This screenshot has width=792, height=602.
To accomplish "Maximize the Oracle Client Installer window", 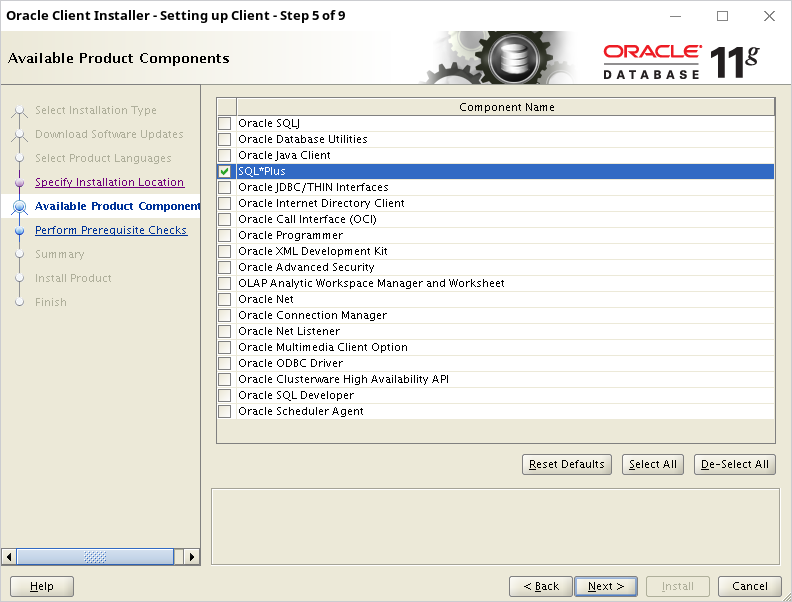I will 722,16.
